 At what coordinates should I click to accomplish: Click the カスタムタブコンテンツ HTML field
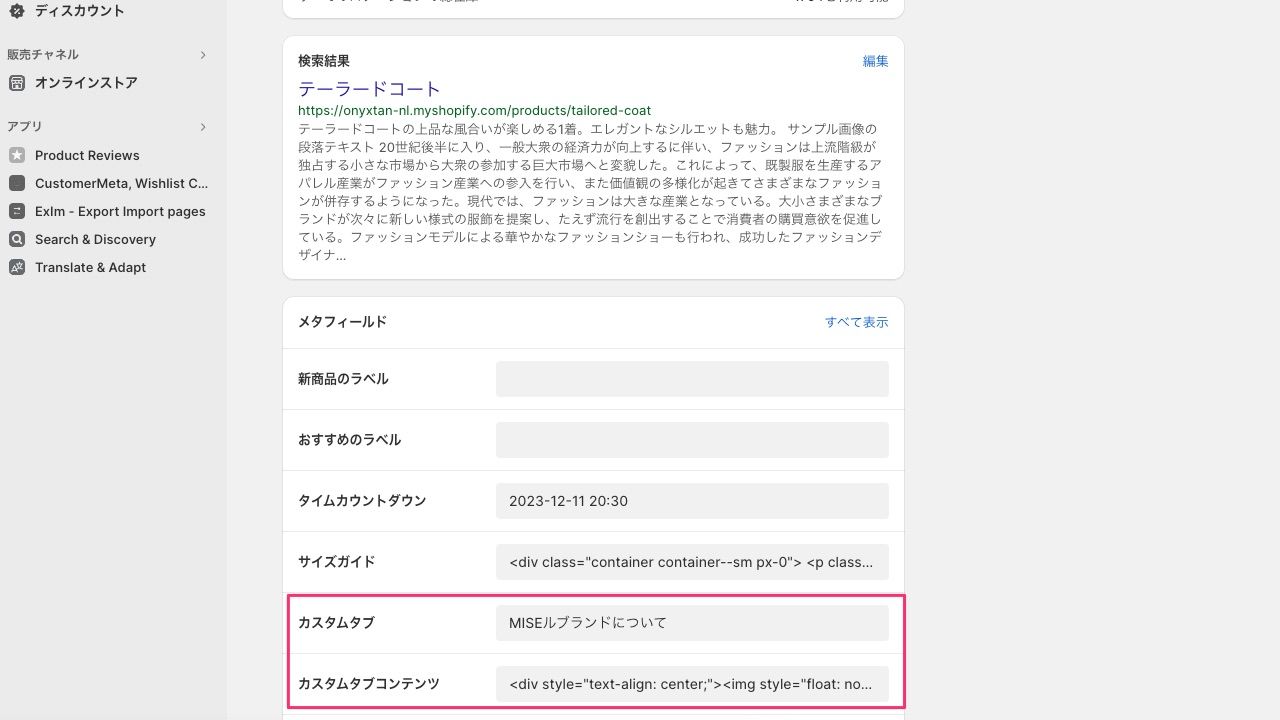[692, 684]
